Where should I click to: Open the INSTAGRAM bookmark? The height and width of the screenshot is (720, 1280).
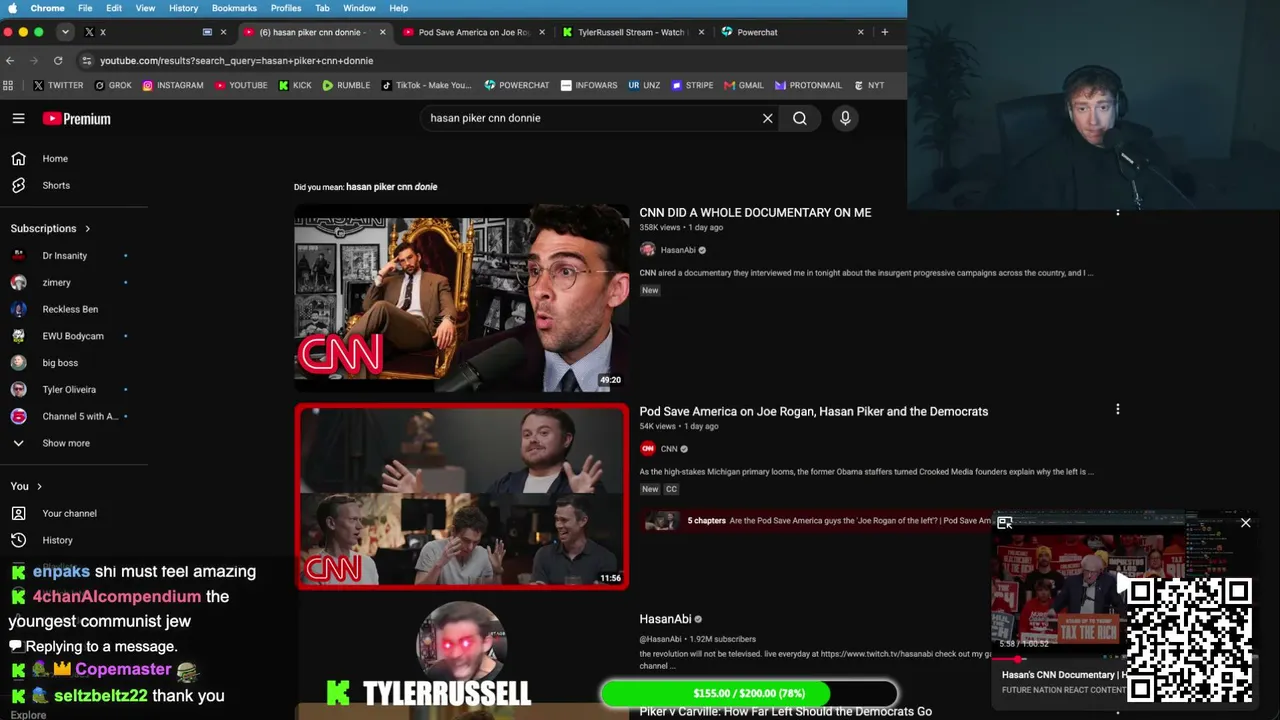(173, 85)
